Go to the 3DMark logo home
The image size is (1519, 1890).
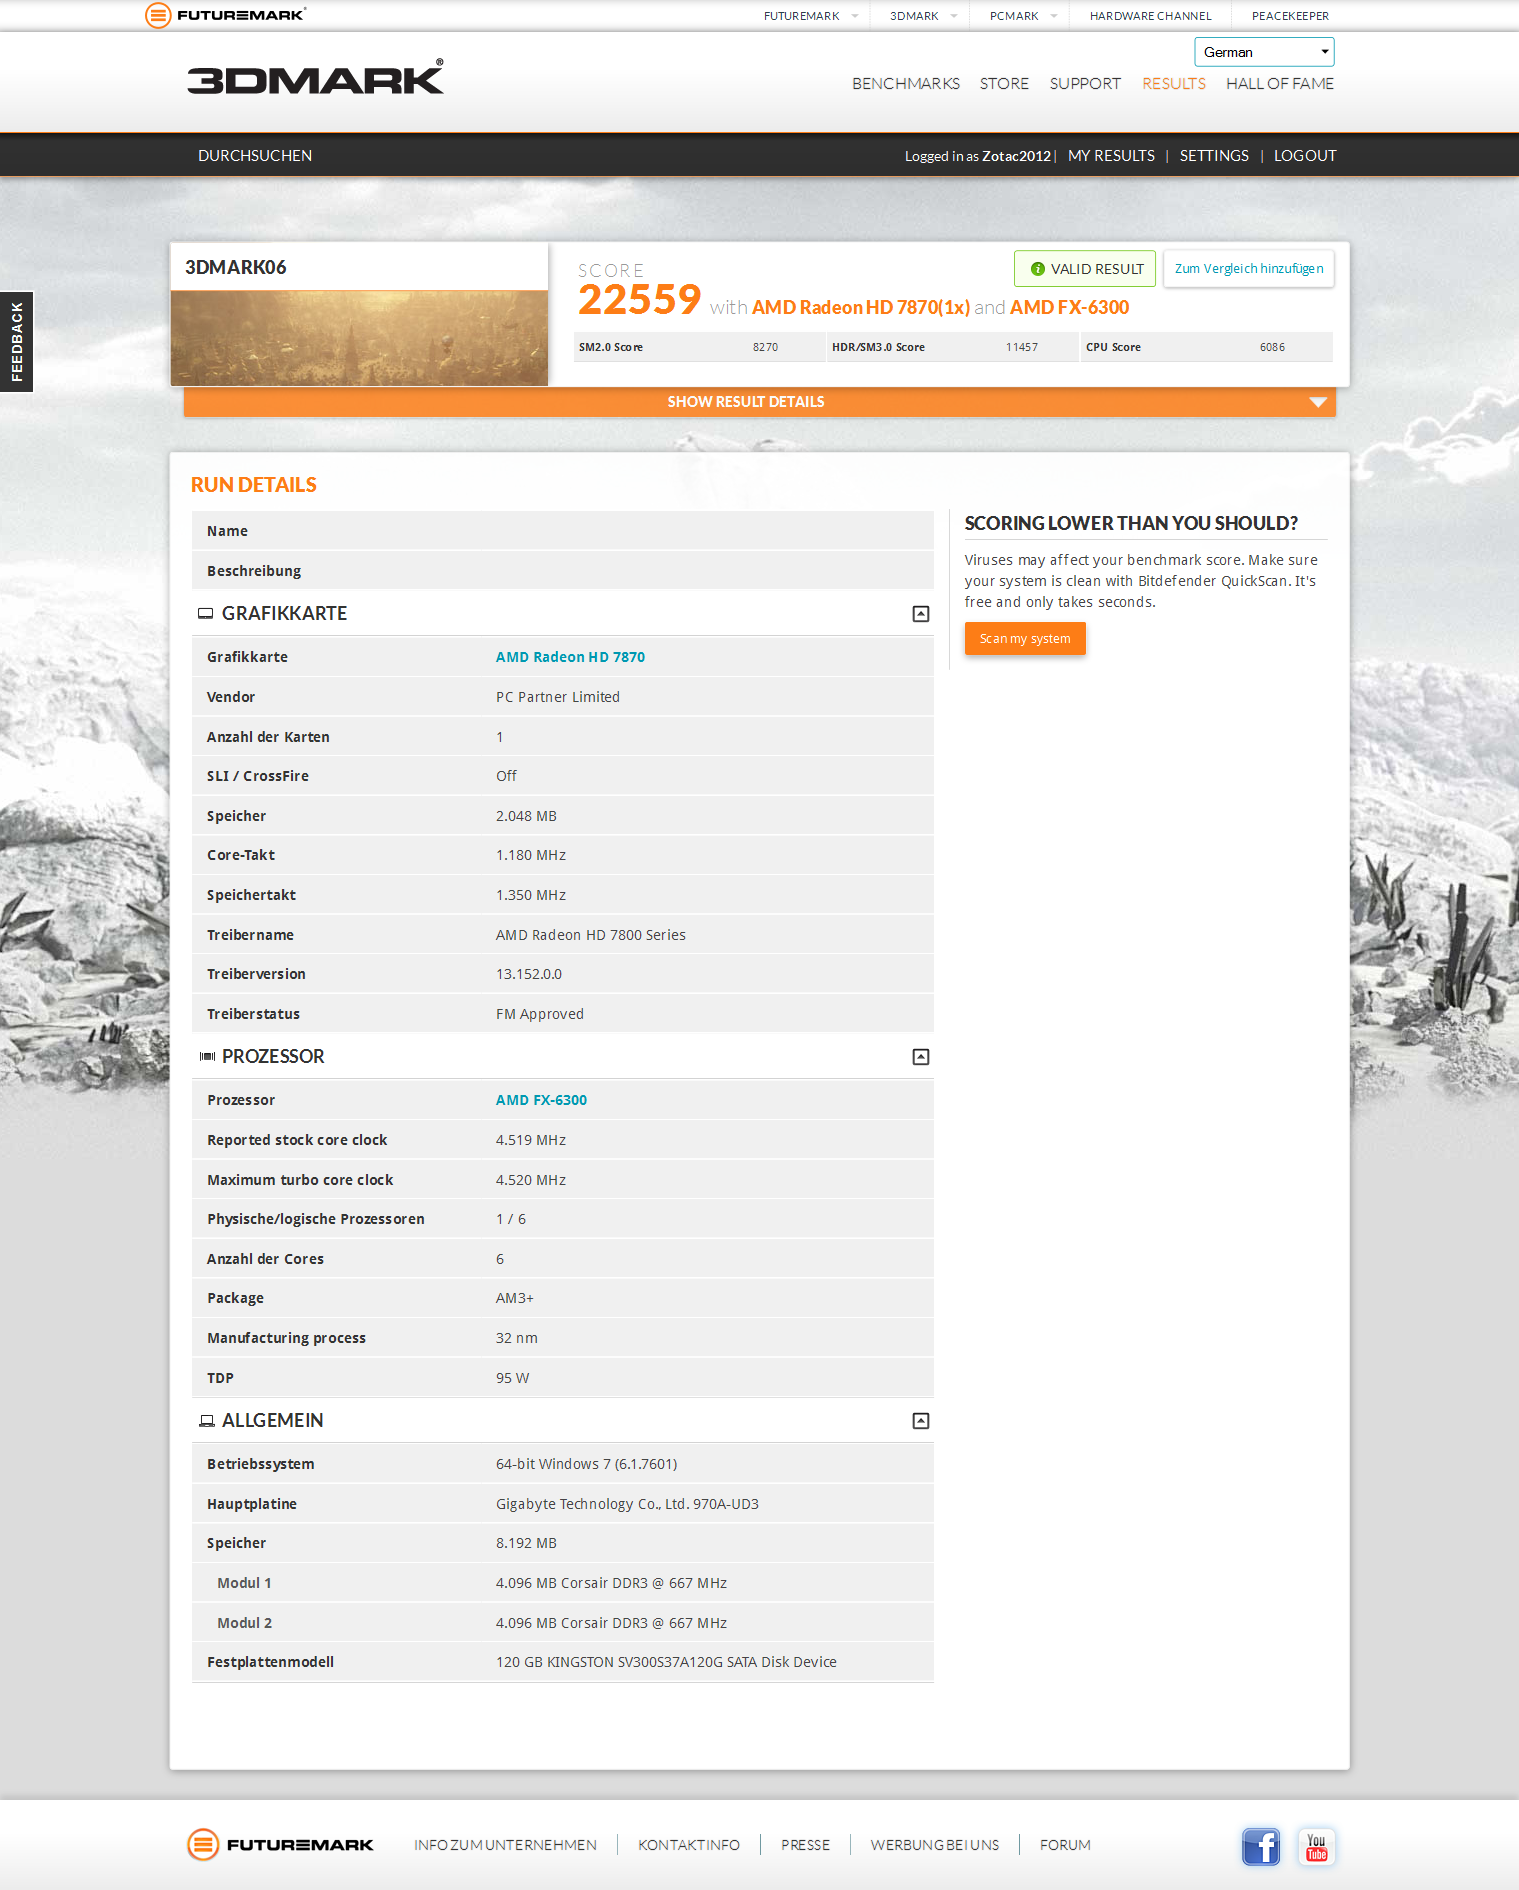pos(315,78)
